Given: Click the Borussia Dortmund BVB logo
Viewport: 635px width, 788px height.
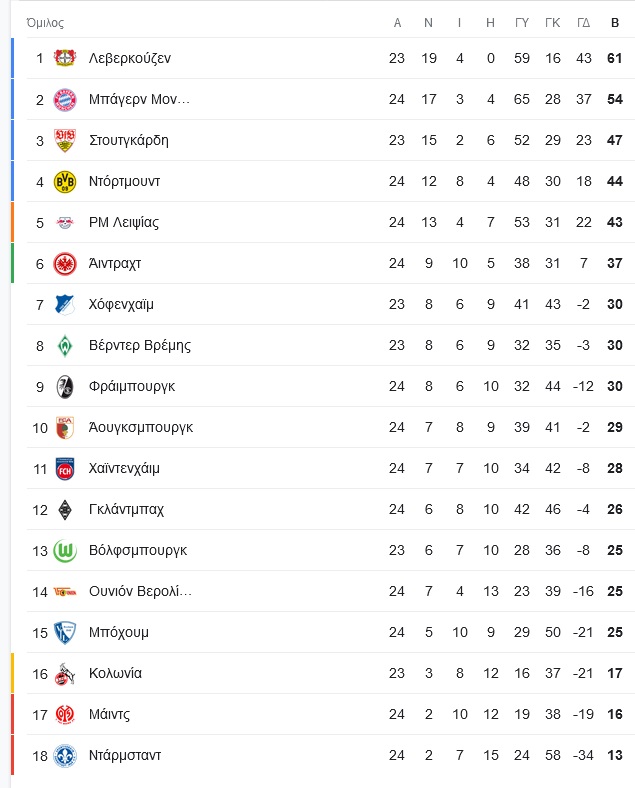Looking at the screenshot, I should (65, 181).
